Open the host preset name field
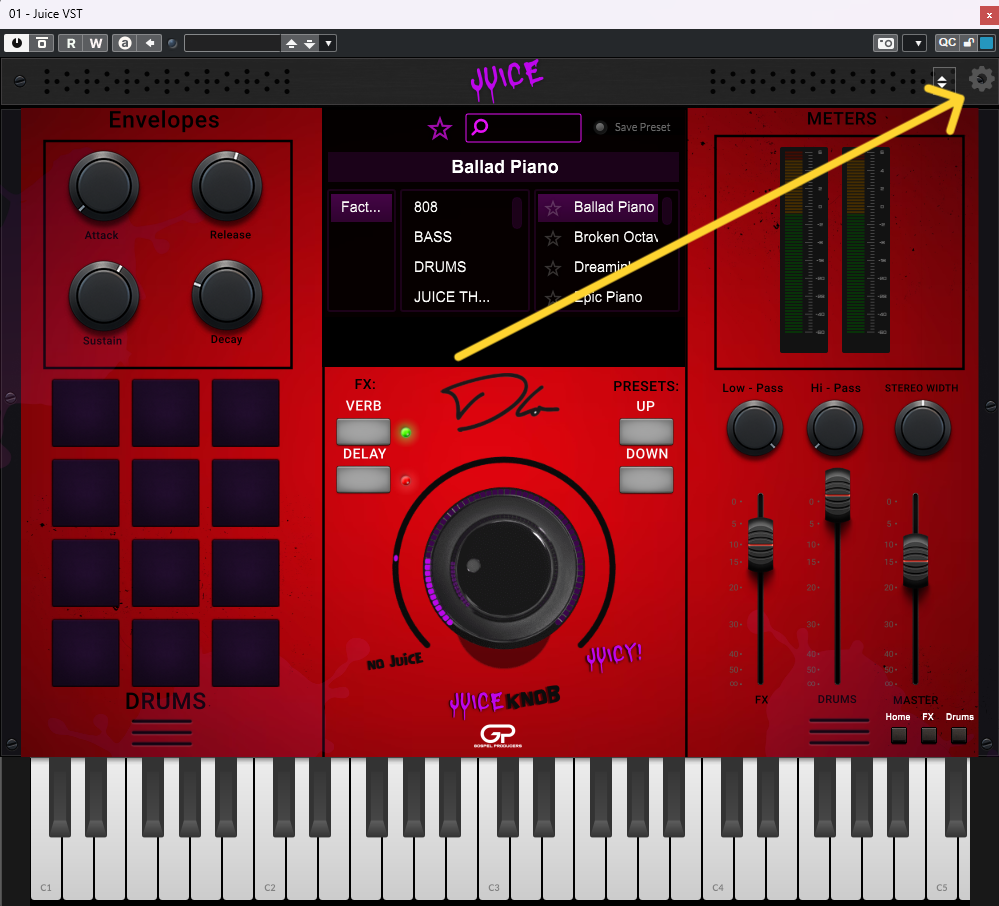Viewport: 999px width, 906px height. (233, 43)
